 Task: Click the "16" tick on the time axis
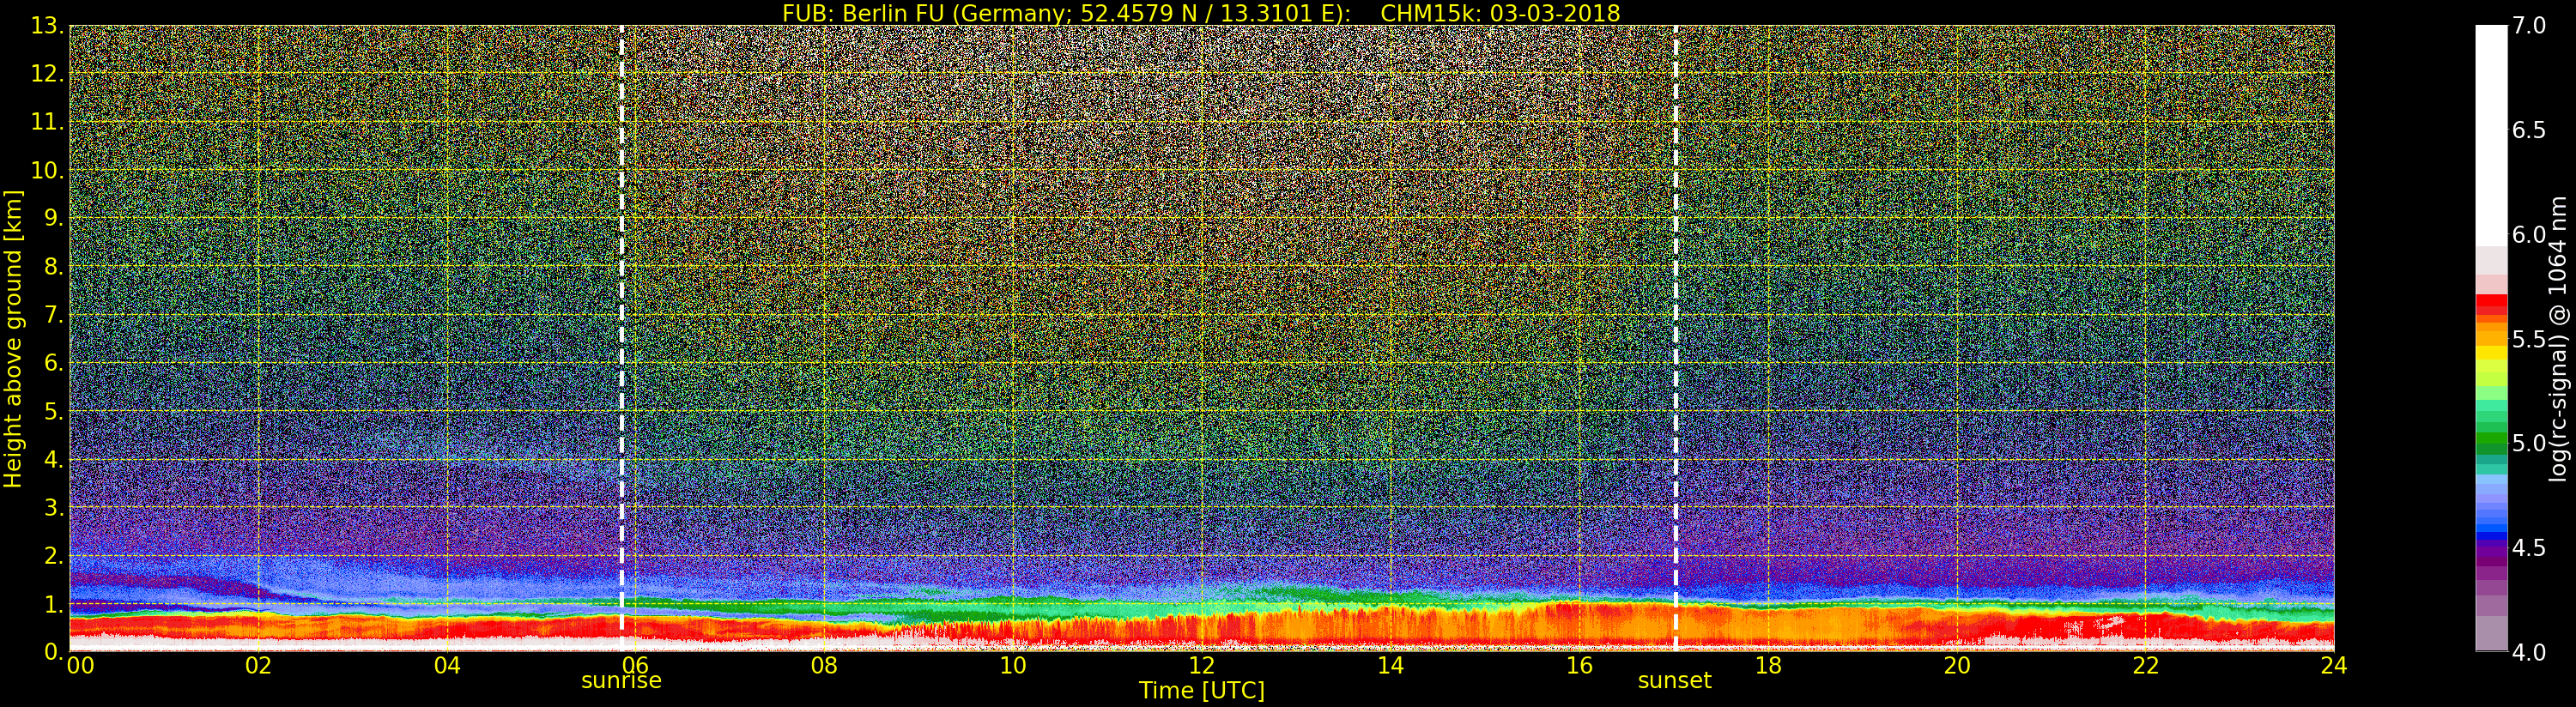pos(1579,665)
